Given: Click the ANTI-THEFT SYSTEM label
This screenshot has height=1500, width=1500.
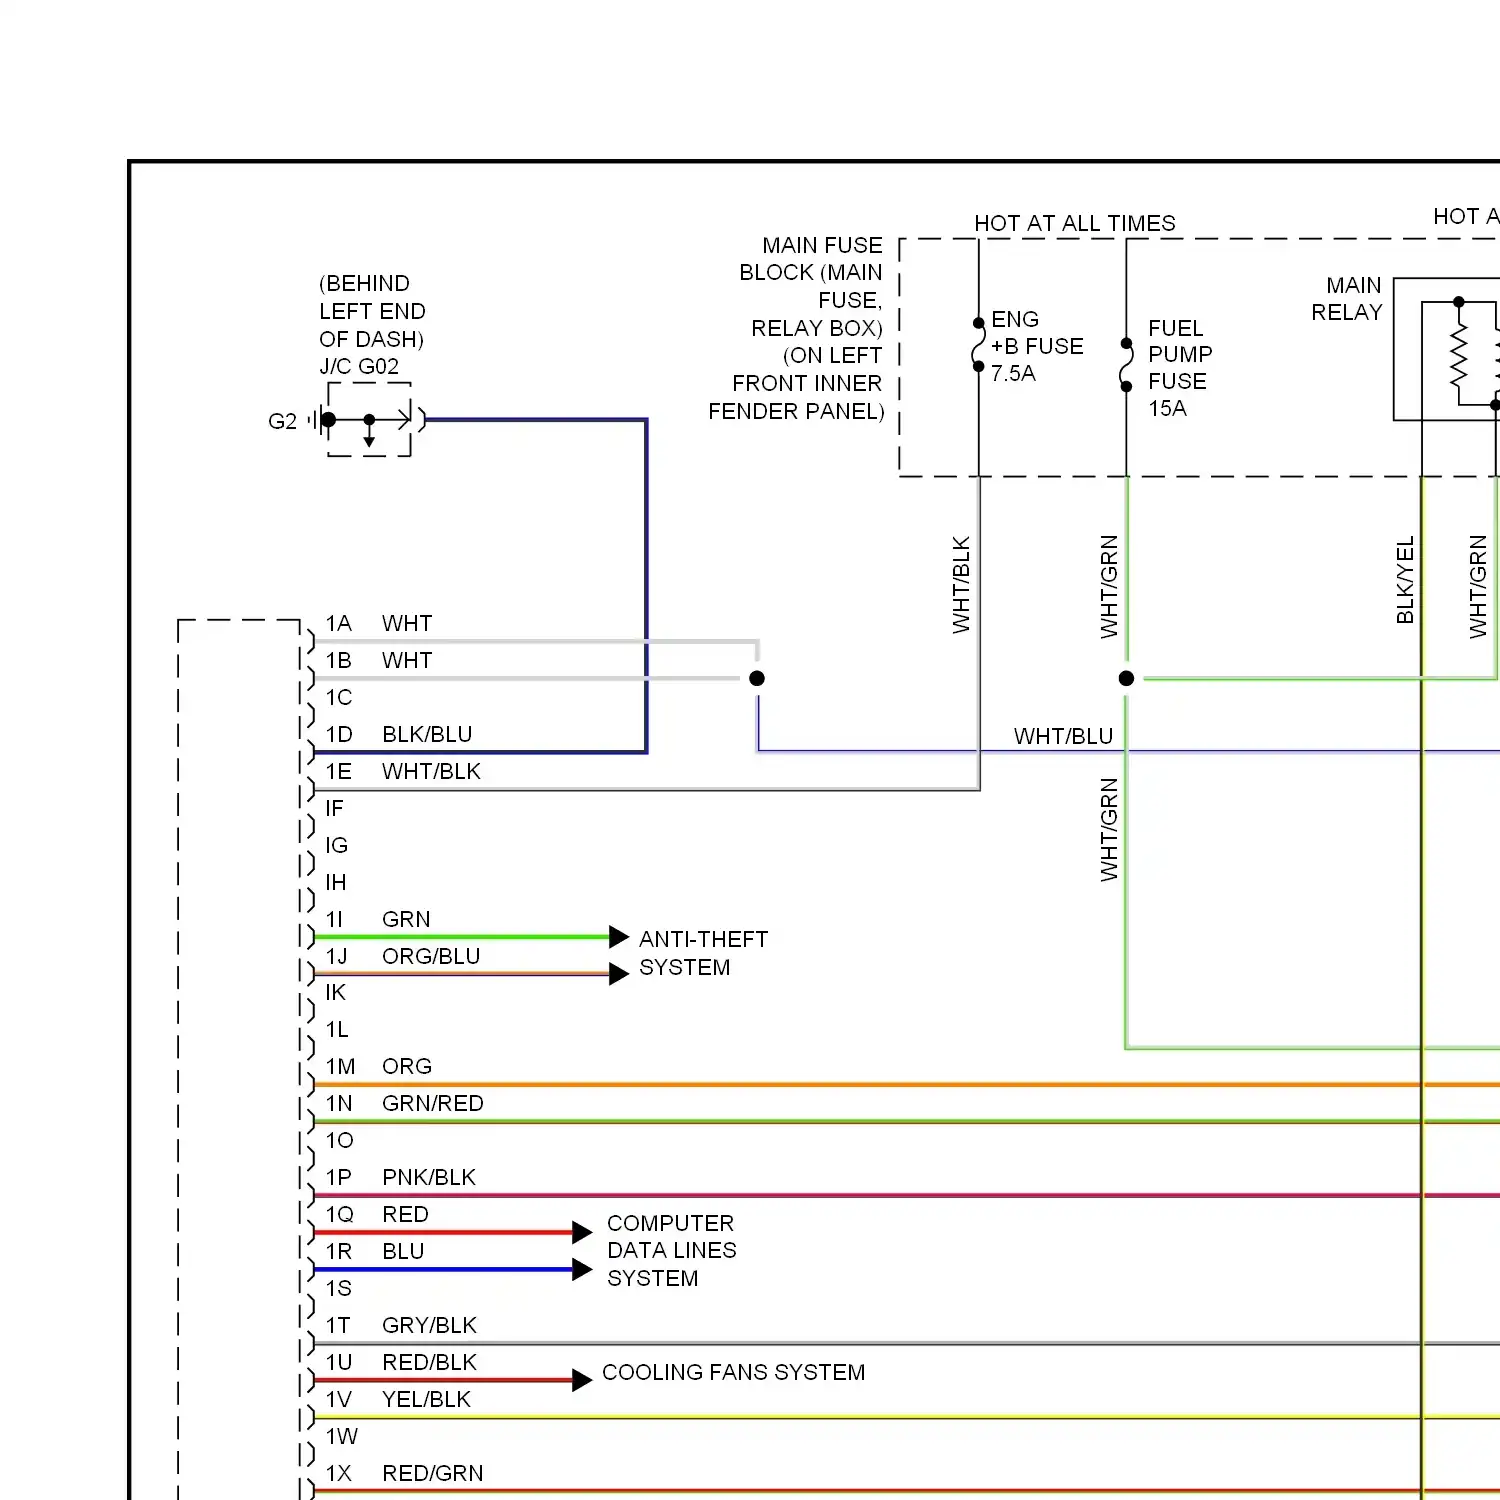Looking at the screenshot, I should coord(703,953).
